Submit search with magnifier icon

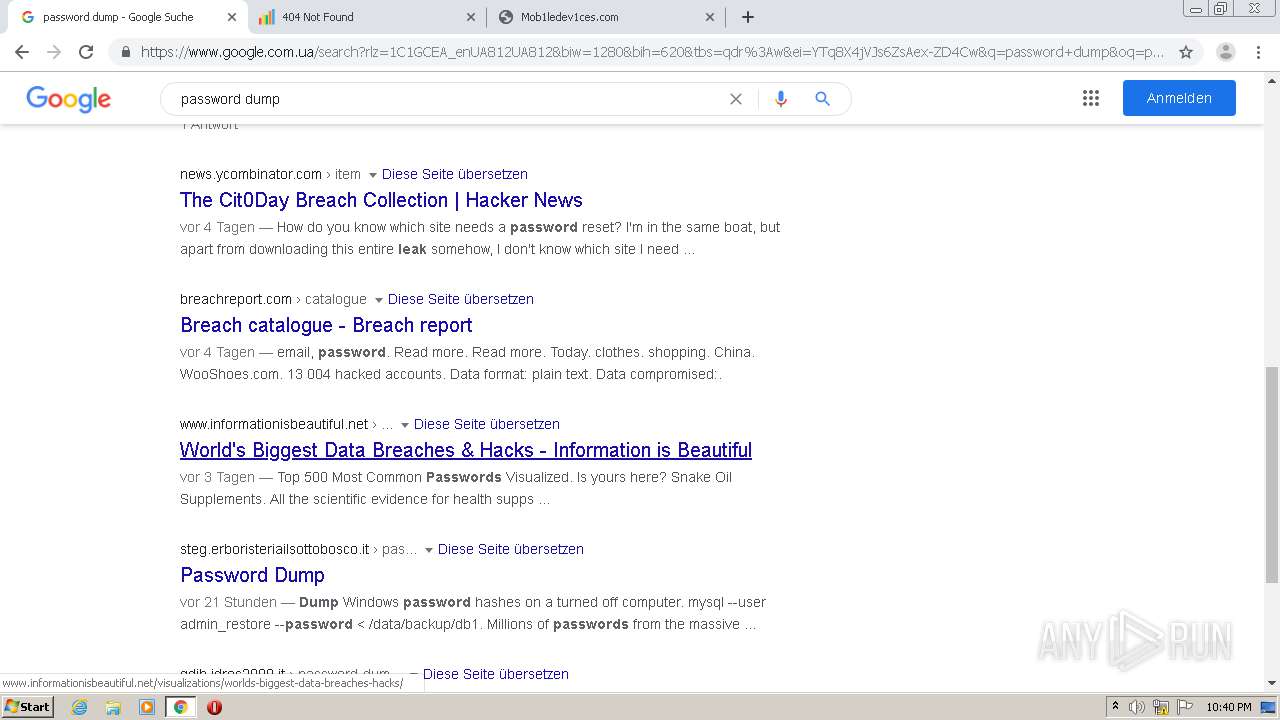point(822,99)
